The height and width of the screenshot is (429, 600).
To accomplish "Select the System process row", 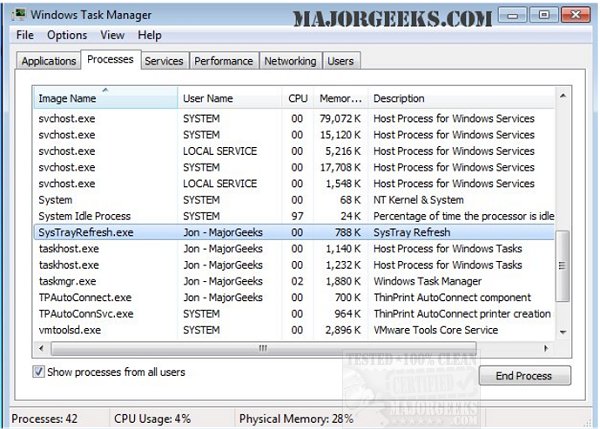I will 294,200.
